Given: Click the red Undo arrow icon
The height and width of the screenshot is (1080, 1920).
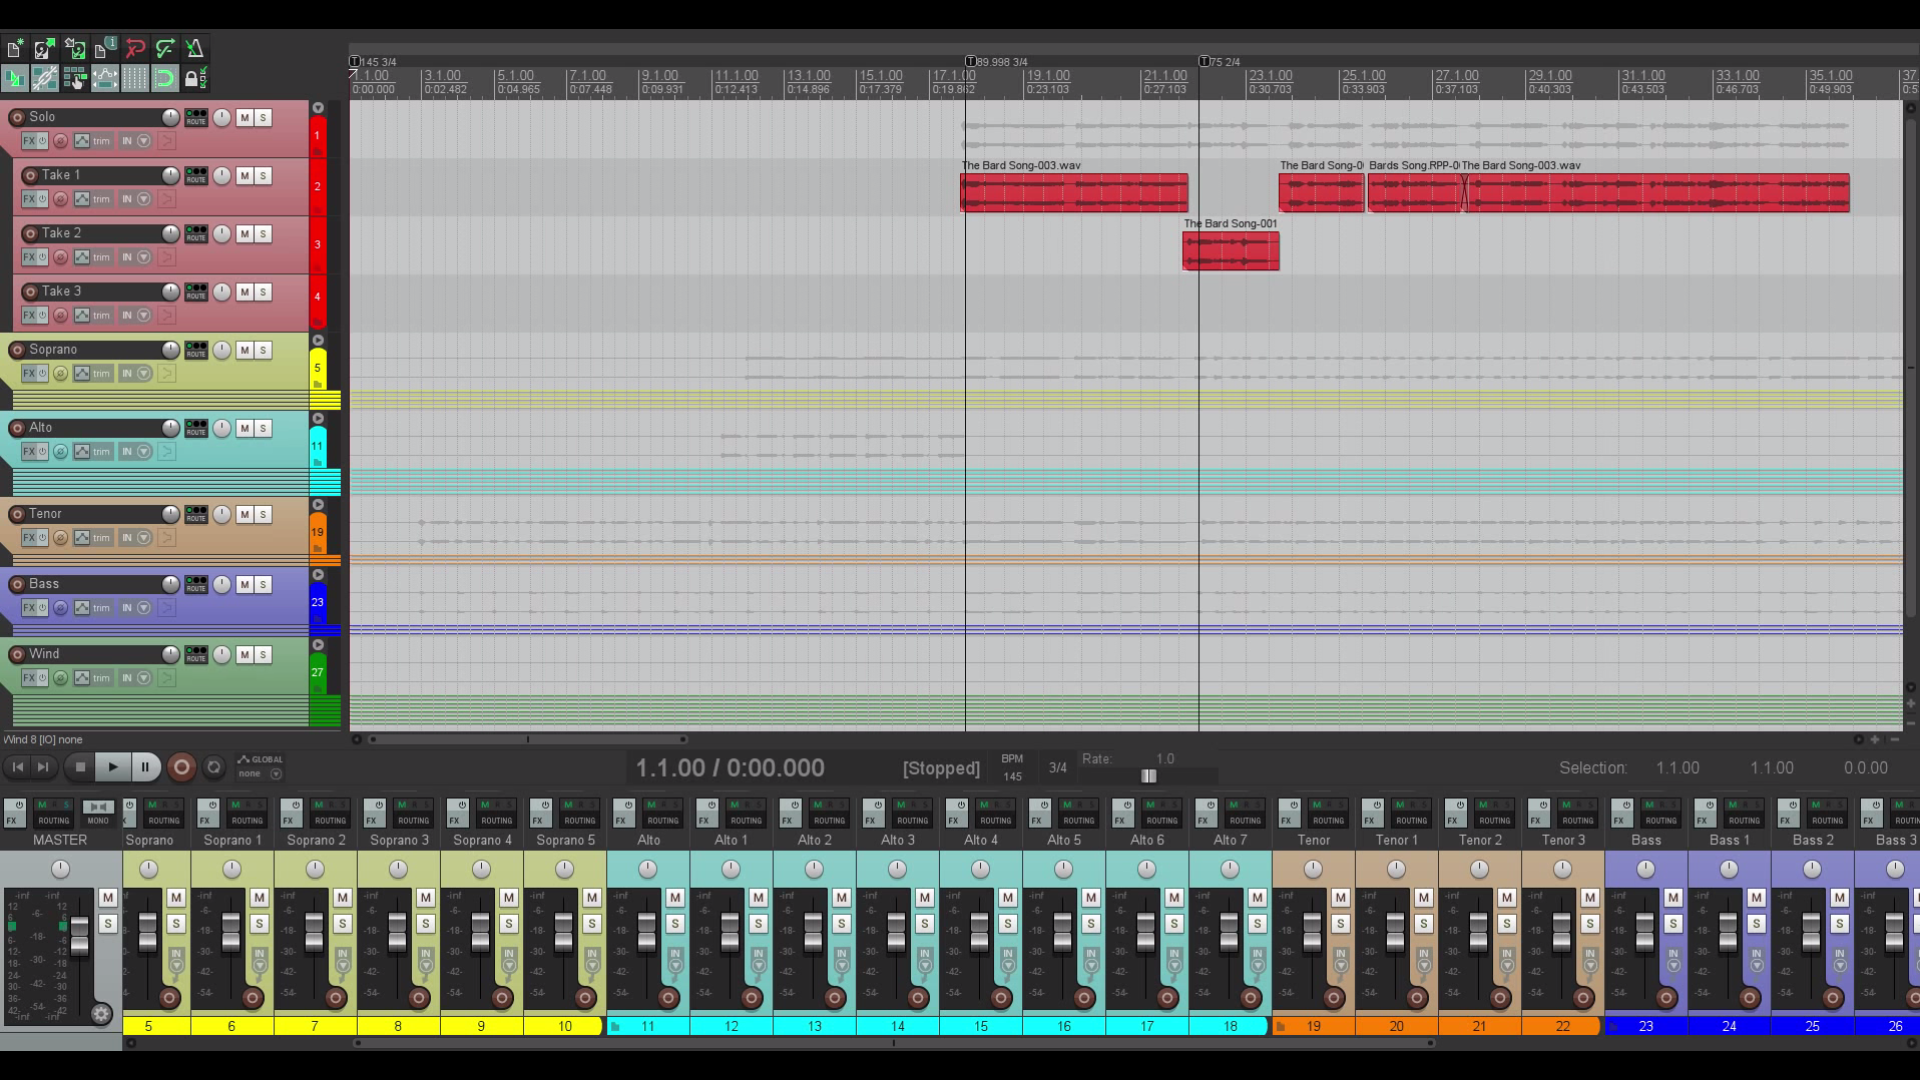Looking at the screenshot, I should (x=135, y=48).
